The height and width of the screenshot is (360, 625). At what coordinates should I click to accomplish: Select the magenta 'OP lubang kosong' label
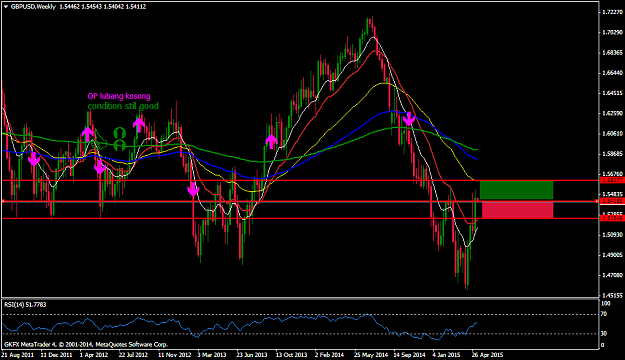click(x=119, y=96)
